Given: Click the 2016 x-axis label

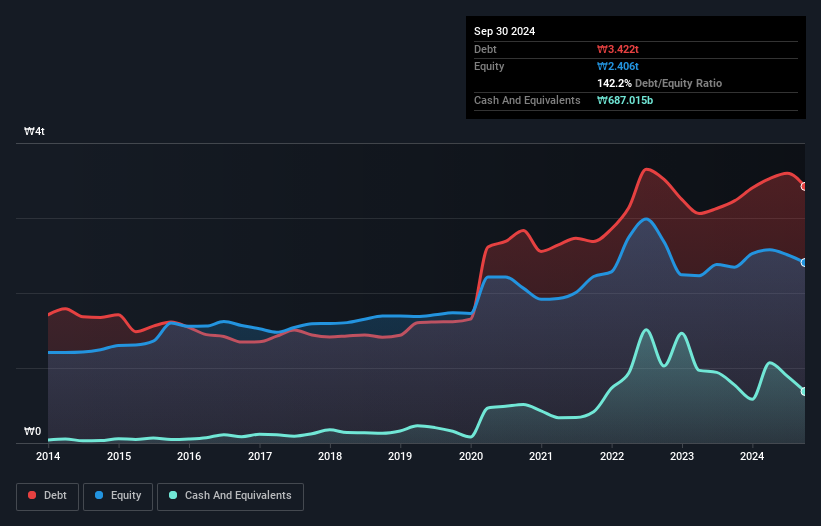Looking at the screenshot, I should point(189,456).
